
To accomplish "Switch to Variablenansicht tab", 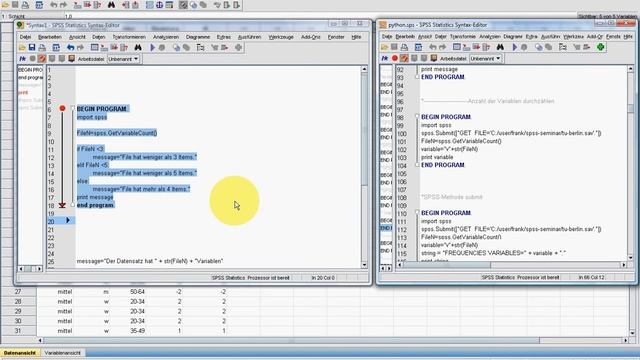I will point(62,353).
